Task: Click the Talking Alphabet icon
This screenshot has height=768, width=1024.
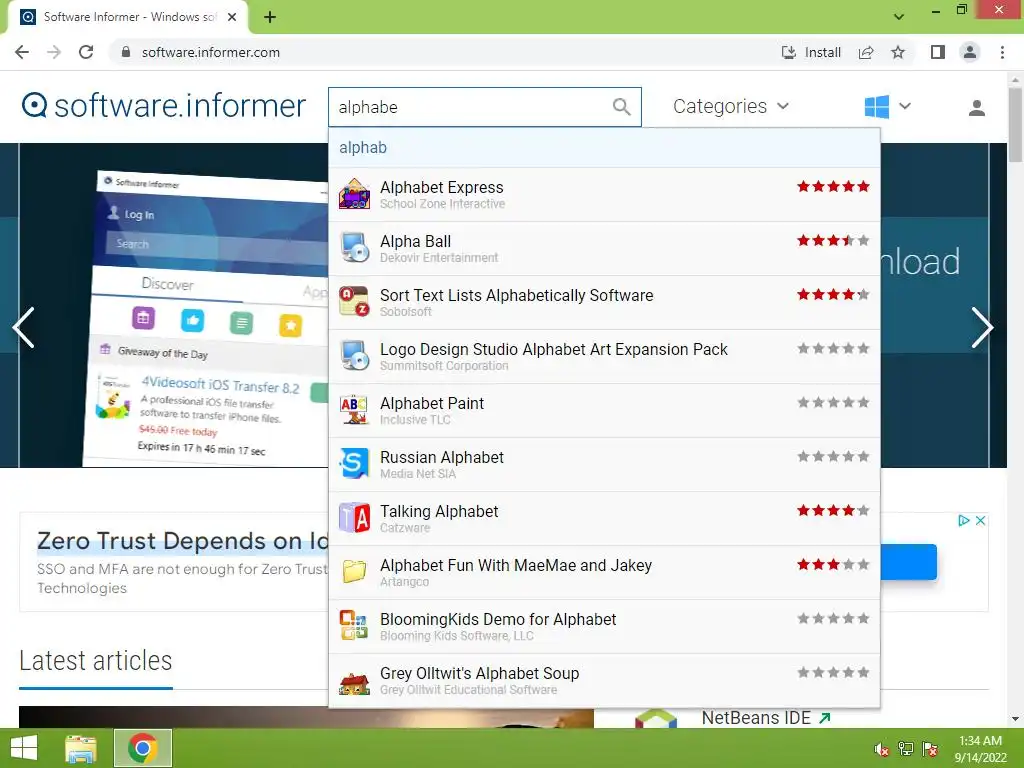Action: click(x=355, y=518)
